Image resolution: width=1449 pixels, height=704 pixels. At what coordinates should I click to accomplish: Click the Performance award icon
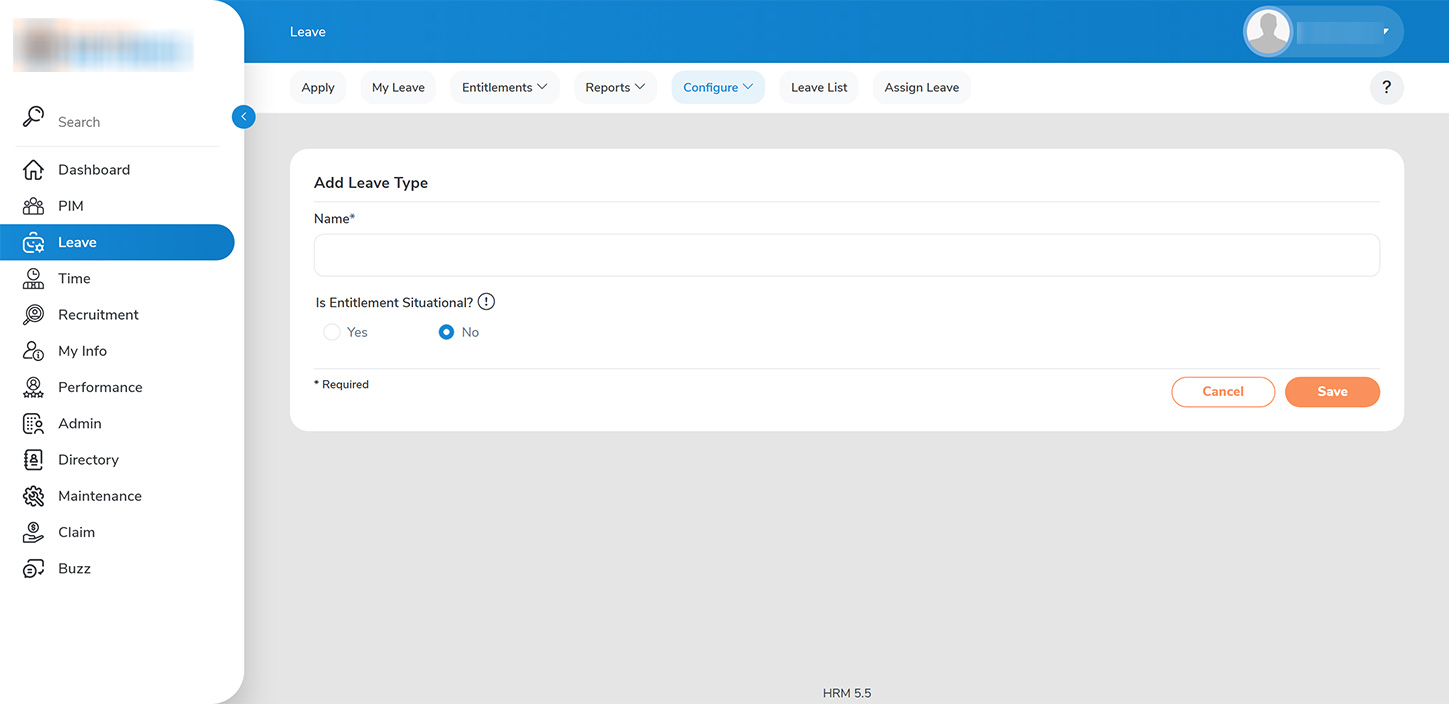pyautogui.click(x=33, y=387)
